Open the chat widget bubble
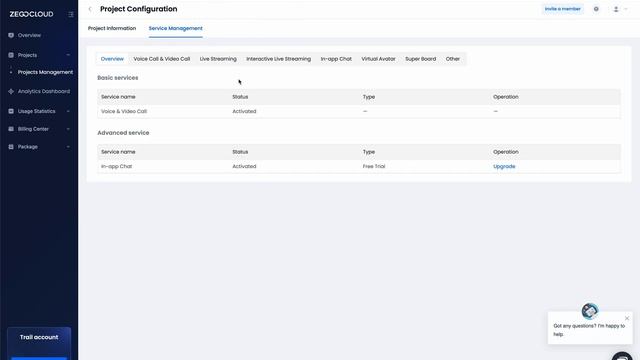 622,356
